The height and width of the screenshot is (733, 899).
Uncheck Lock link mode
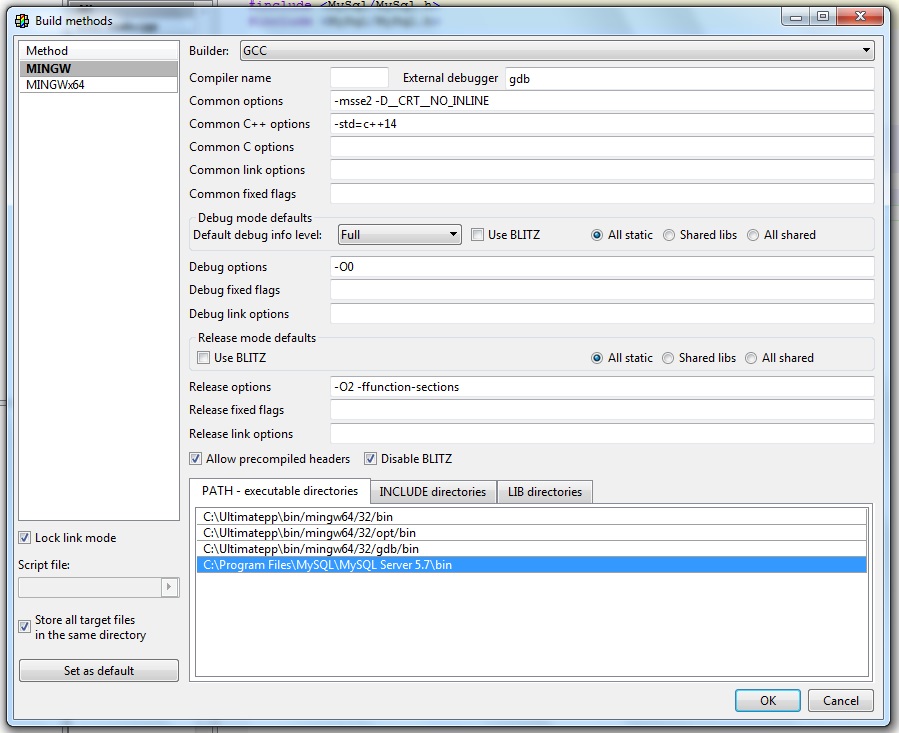tap(25, 538)
